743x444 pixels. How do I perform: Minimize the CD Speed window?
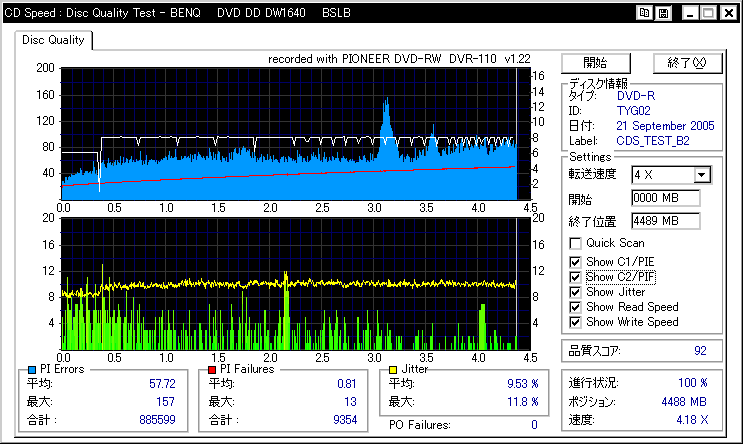(689, 13)
